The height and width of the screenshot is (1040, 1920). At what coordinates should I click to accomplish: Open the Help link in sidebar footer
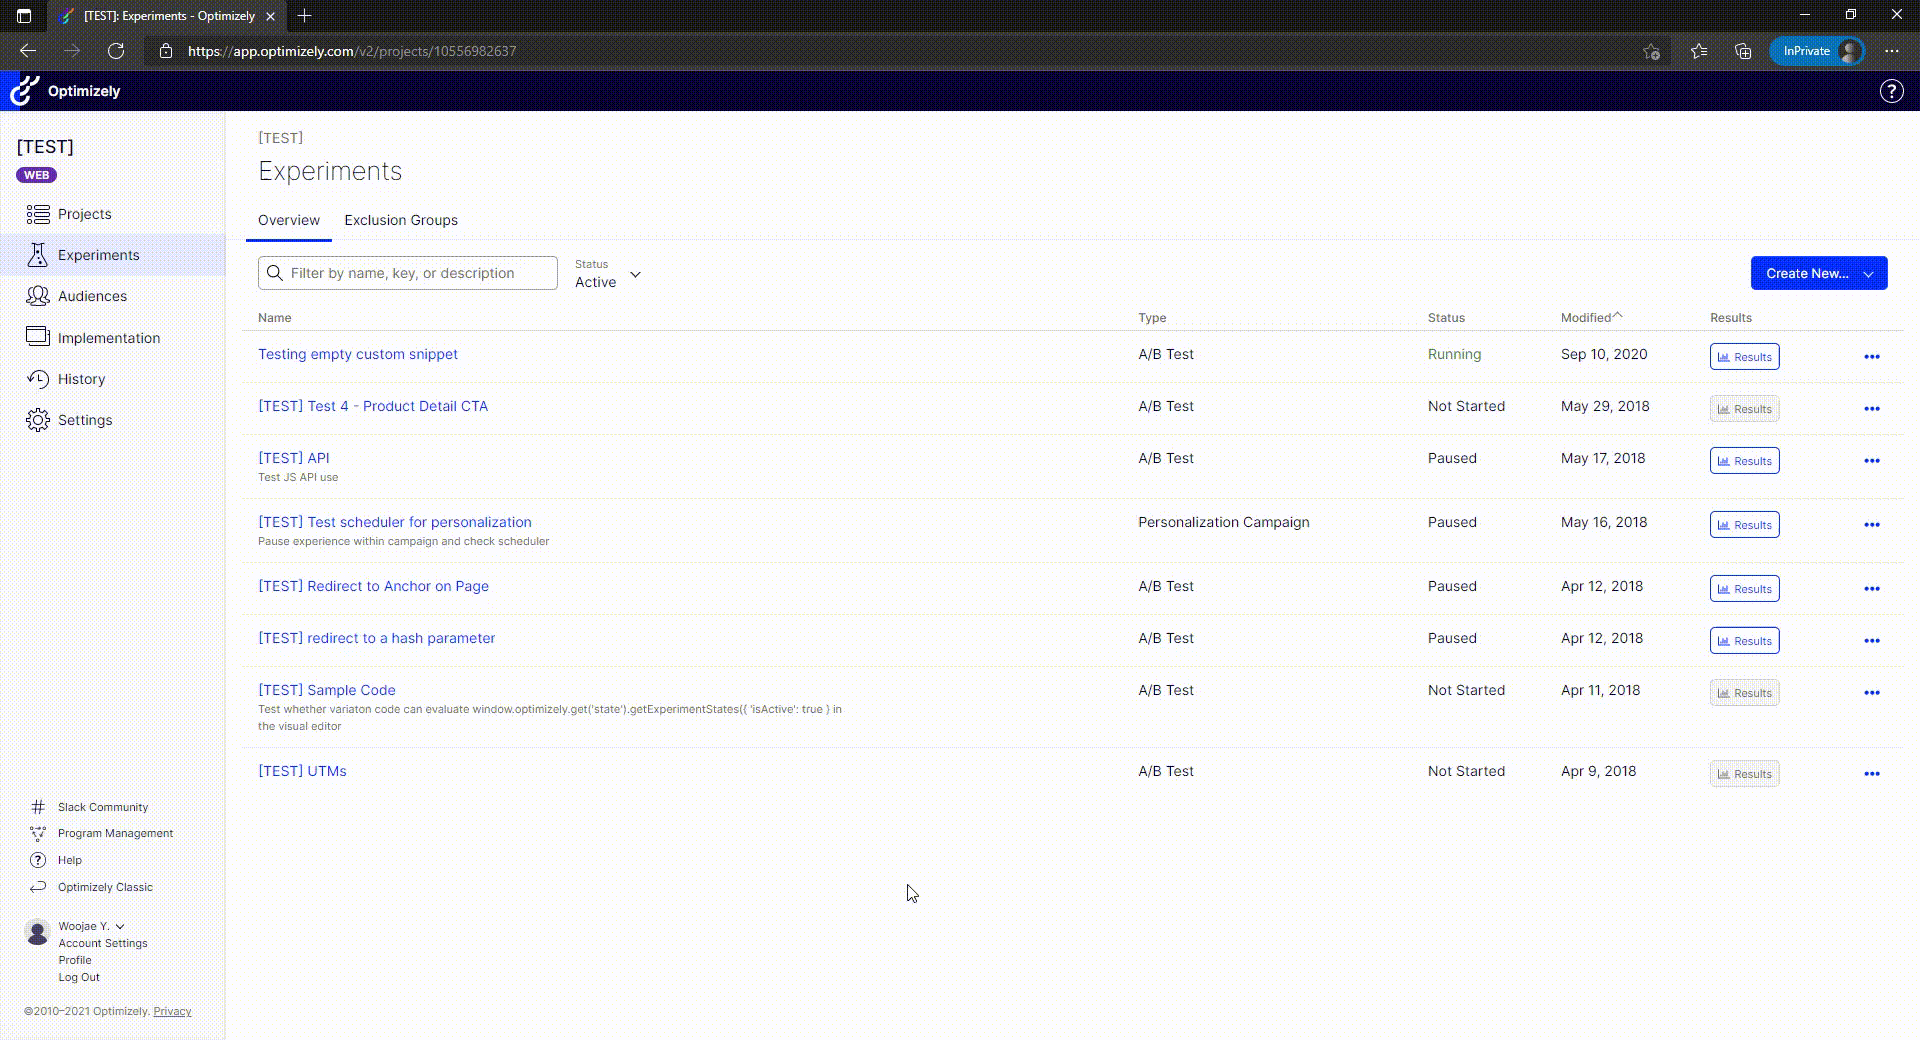pos(69,860)
